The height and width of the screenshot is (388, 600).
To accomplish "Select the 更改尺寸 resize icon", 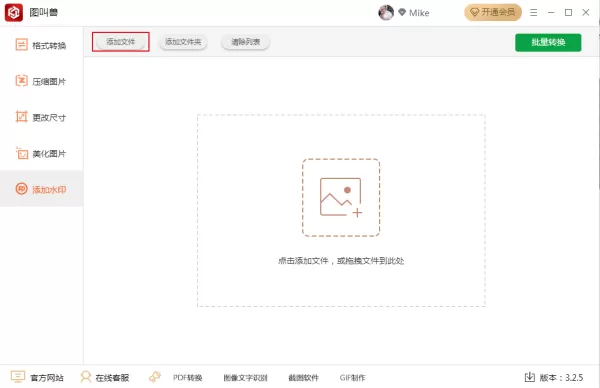I will pyautogui.click(x=21, y=117).
